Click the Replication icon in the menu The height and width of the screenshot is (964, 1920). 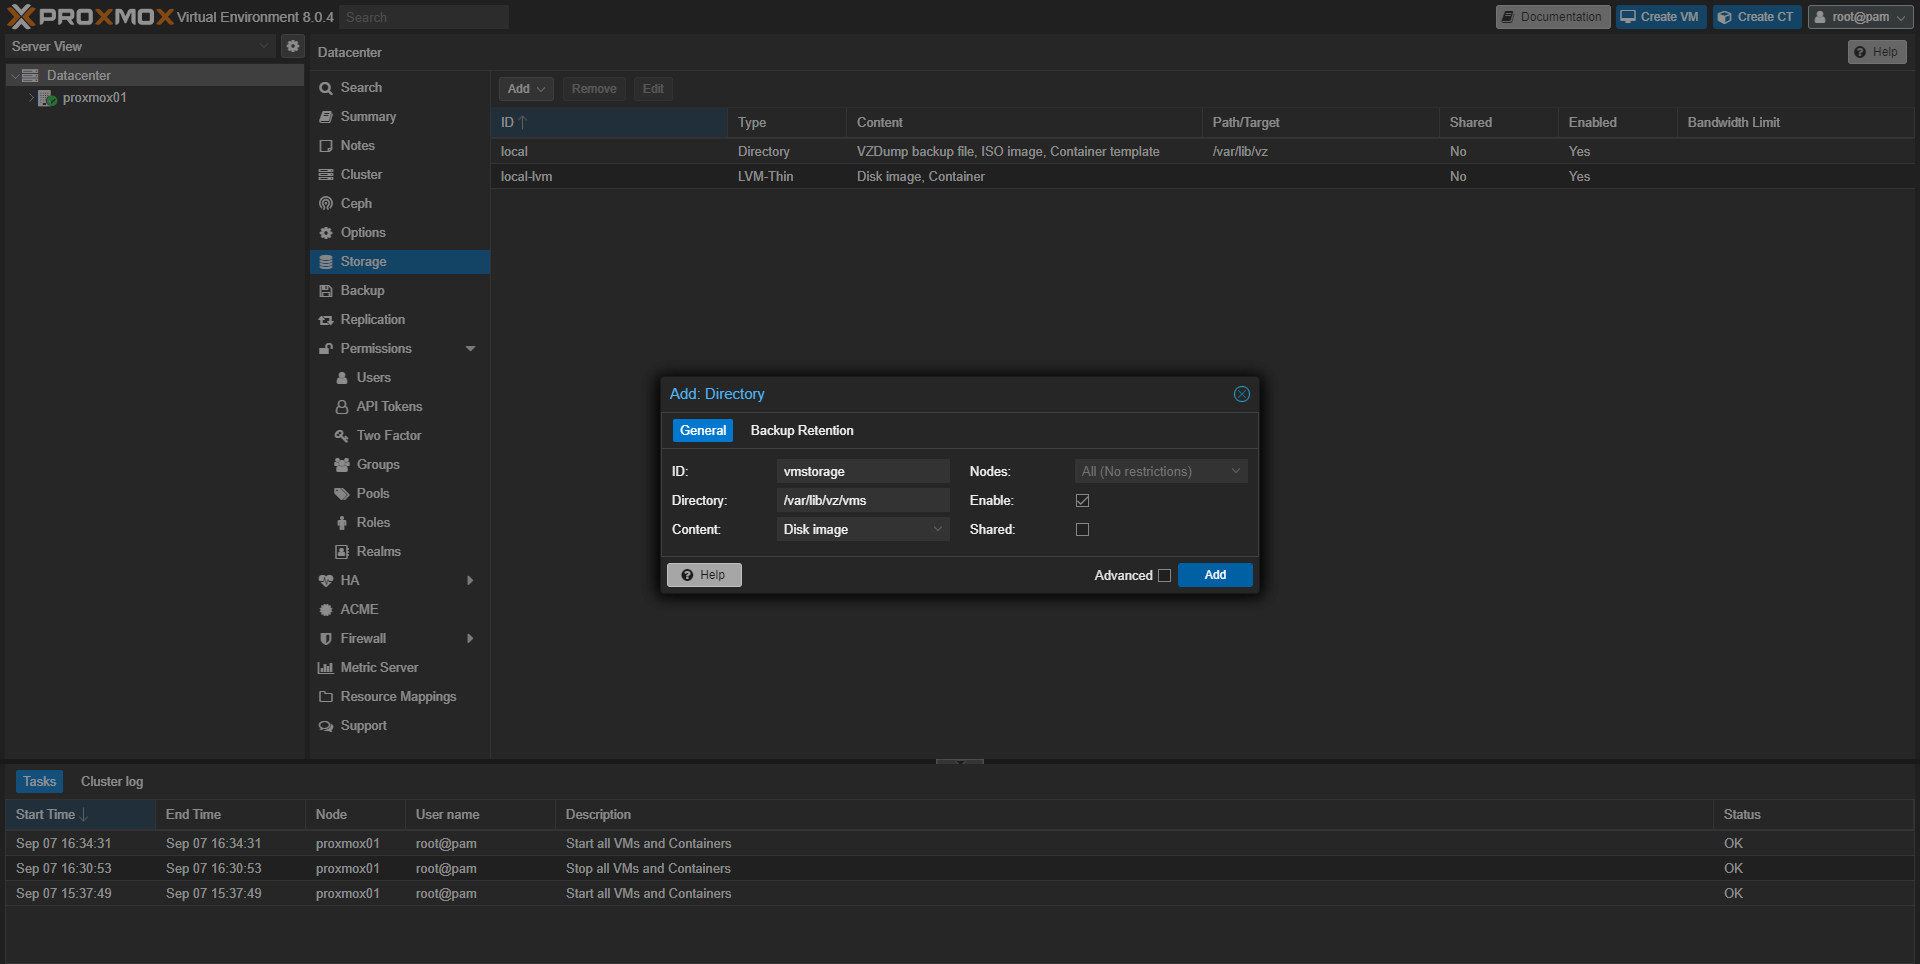pos(326,320)
